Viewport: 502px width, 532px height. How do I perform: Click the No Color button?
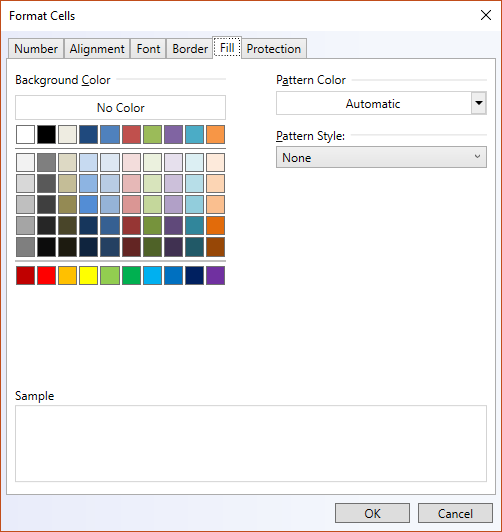[x=120, y=108]
